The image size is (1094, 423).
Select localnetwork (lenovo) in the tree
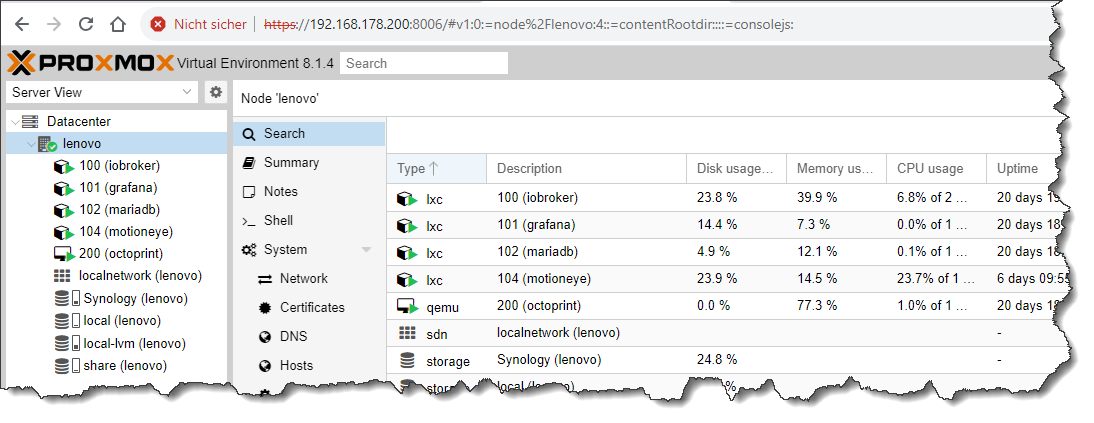pos(141,276)
